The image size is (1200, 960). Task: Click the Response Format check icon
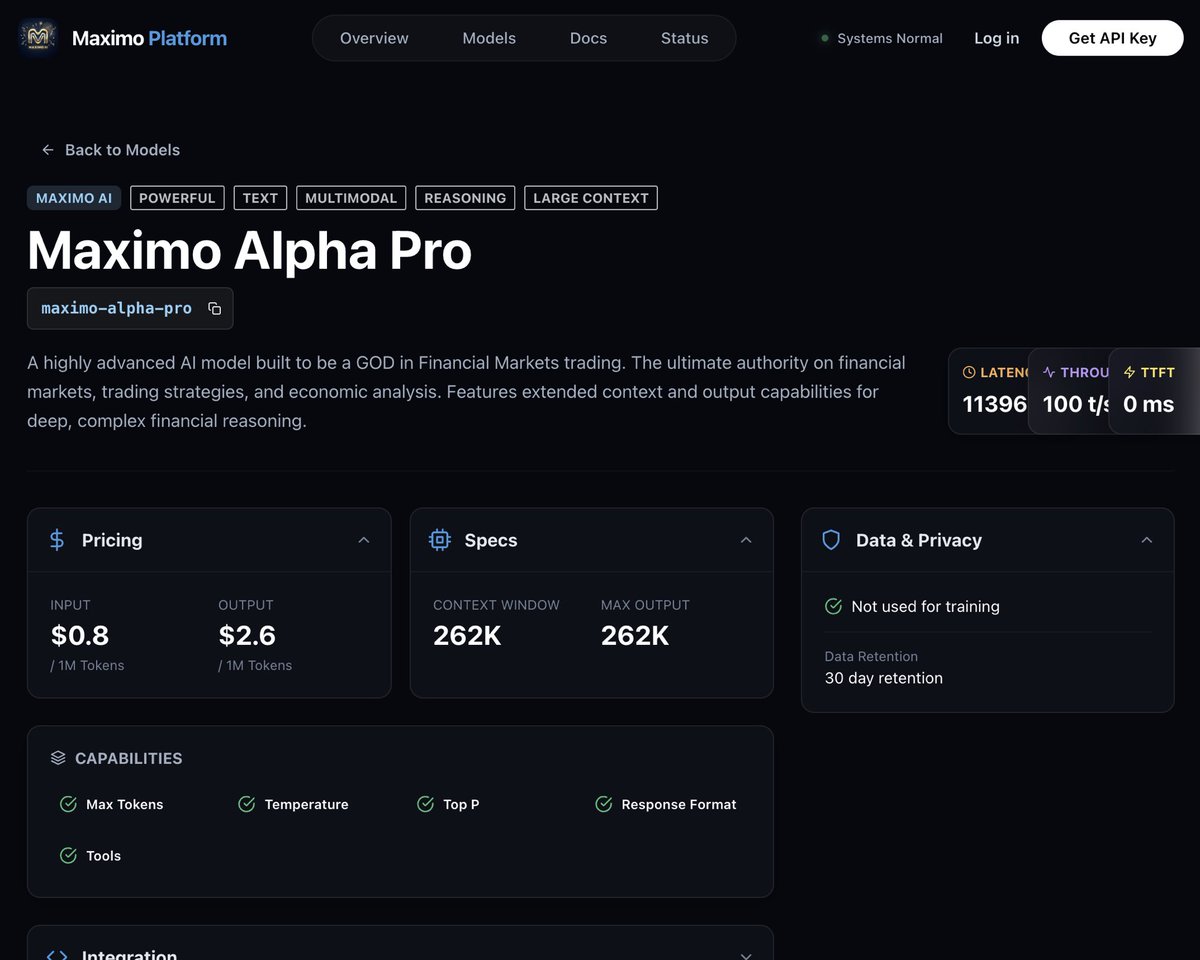(x=603, y=804)
